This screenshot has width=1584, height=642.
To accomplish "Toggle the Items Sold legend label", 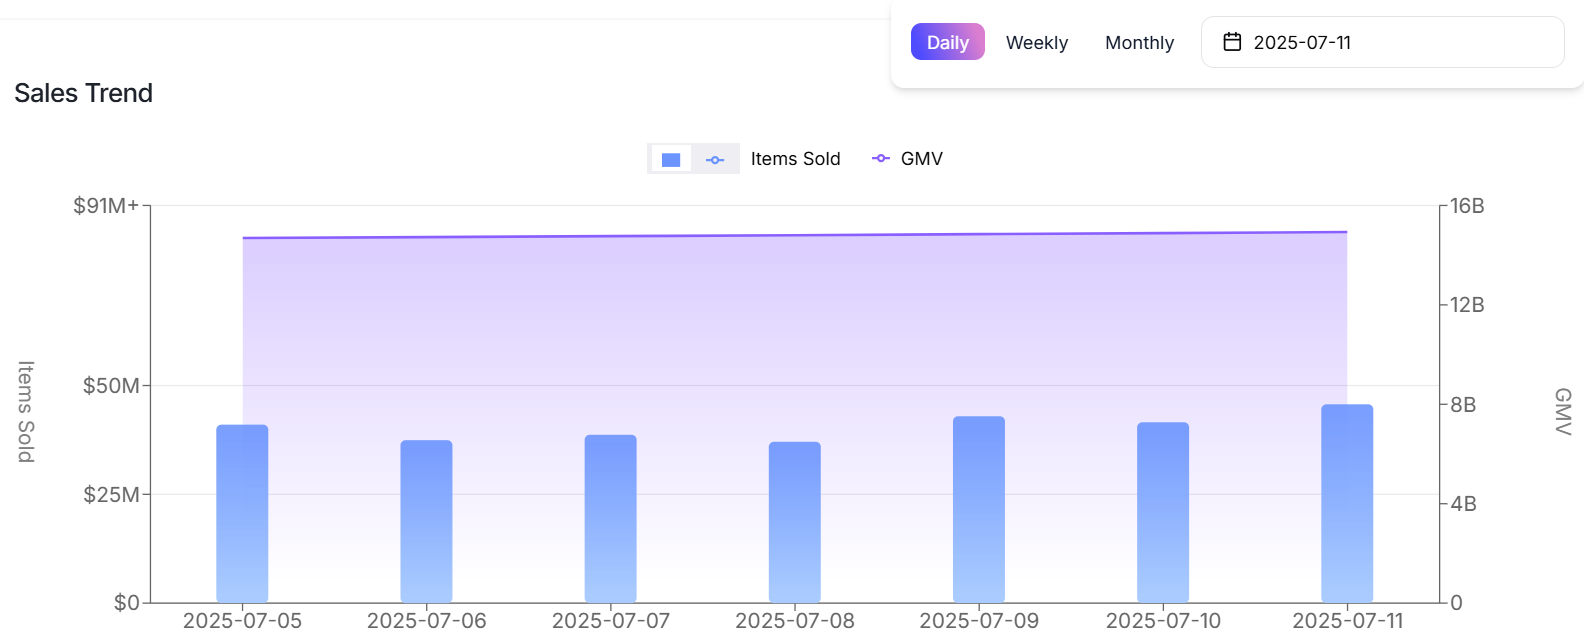I will click(795, 158).
